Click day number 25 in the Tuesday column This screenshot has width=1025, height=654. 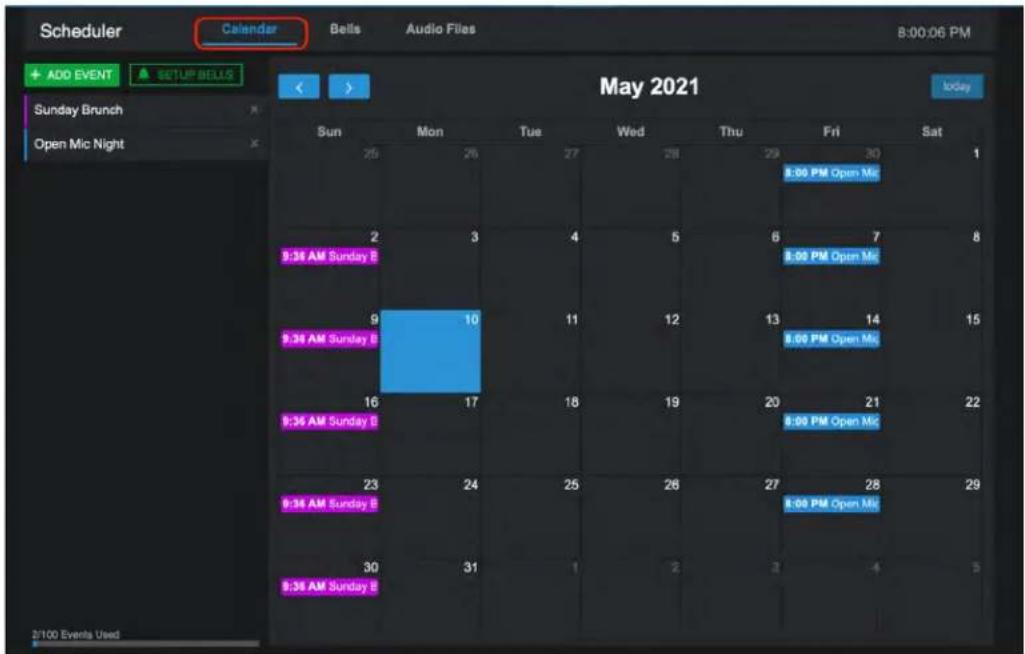[x=571, y=485]
